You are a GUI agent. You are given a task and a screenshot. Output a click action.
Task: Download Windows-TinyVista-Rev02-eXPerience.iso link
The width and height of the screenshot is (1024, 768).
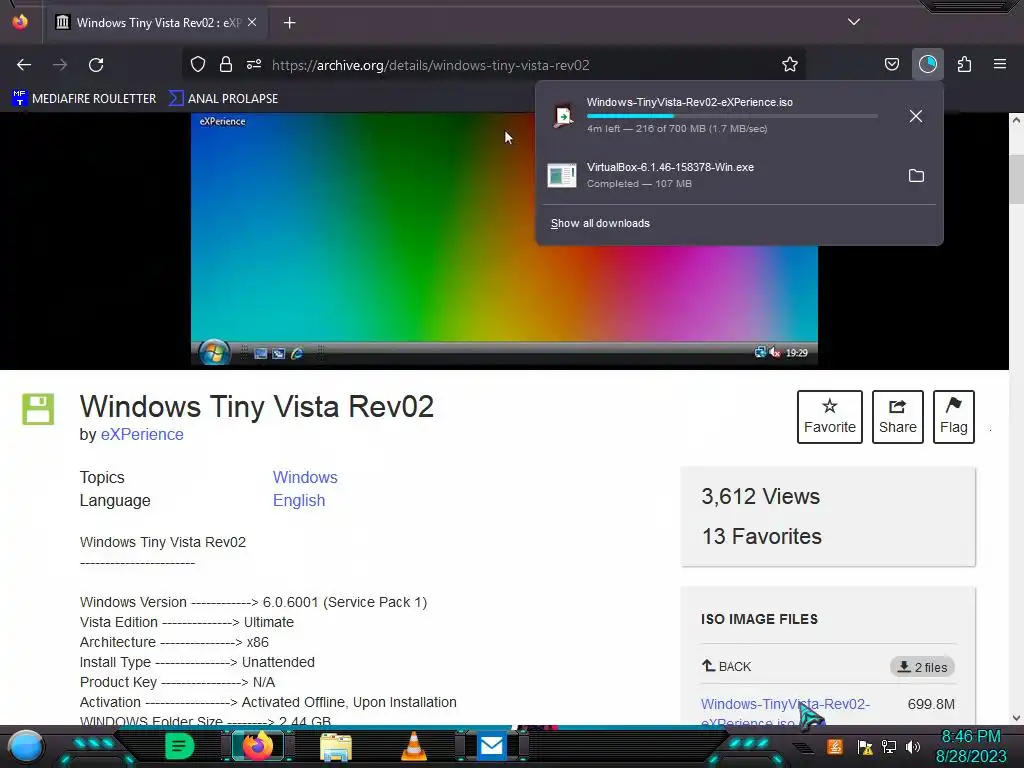785,712
